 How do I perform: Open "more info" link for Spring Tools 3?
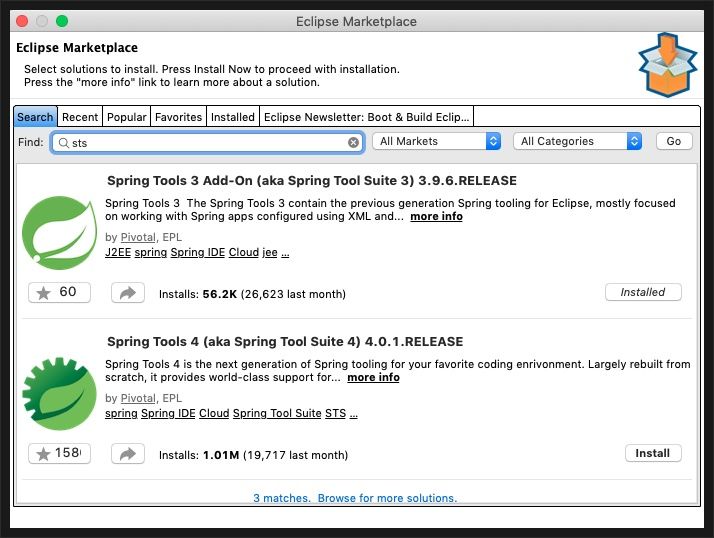436,216
